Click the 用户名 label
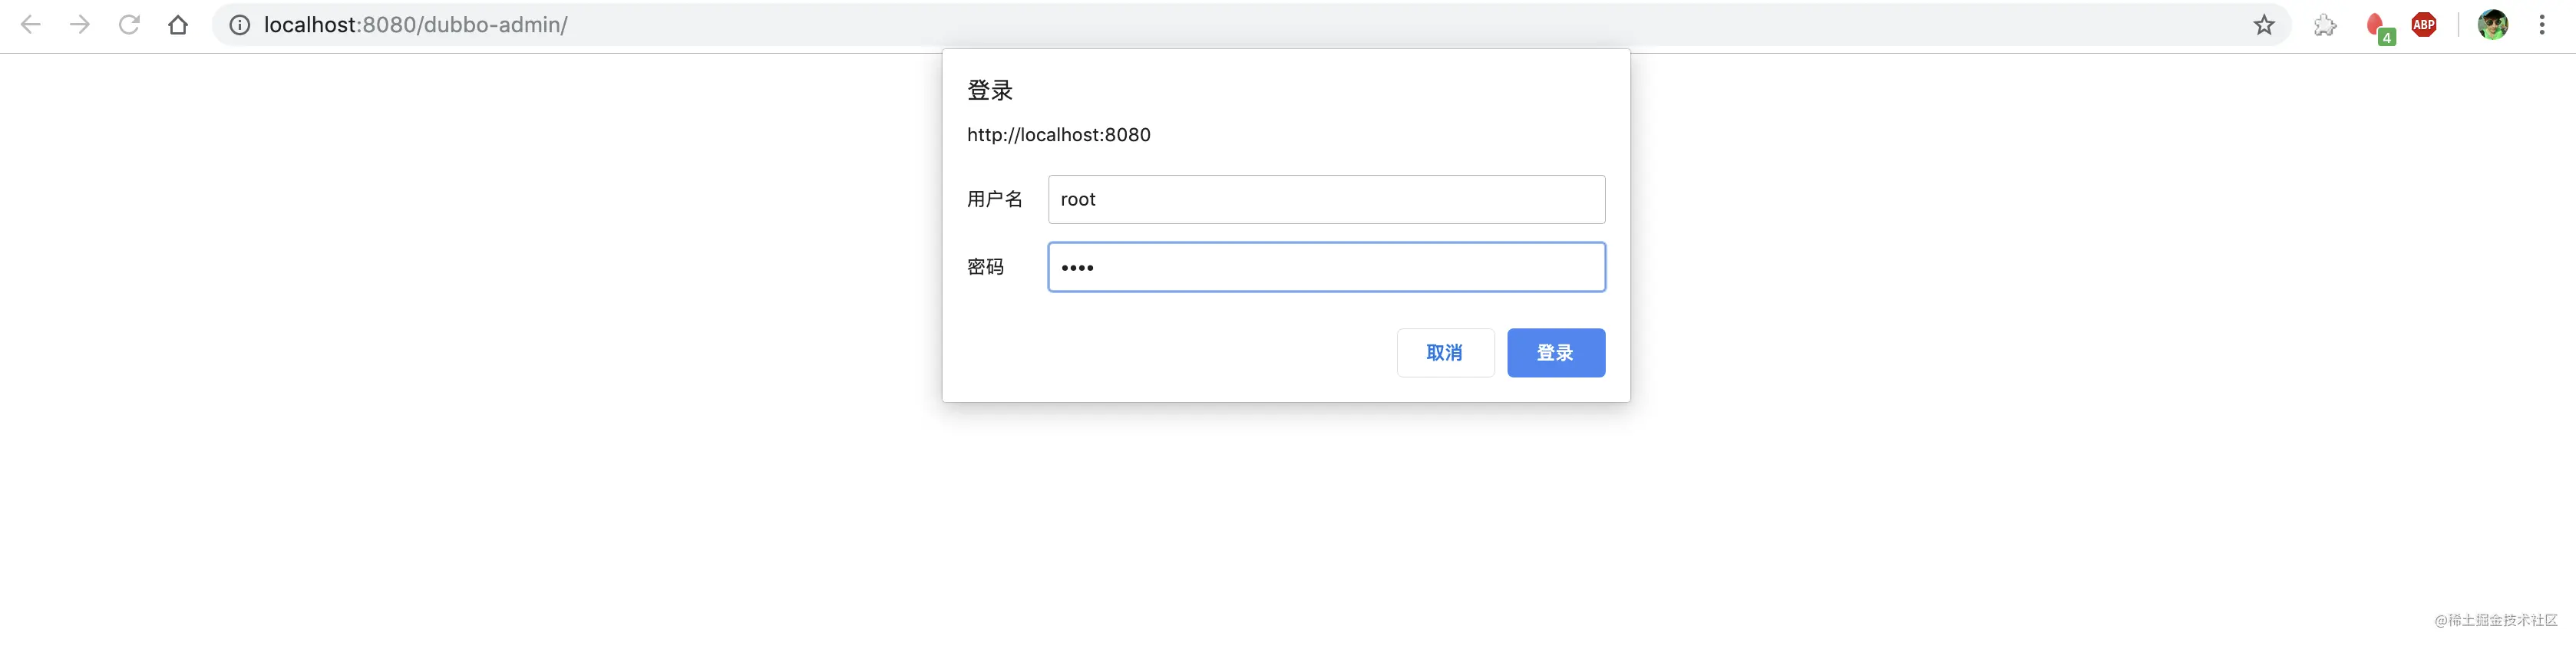The image size is (2576, 646). tap(995, 199)
